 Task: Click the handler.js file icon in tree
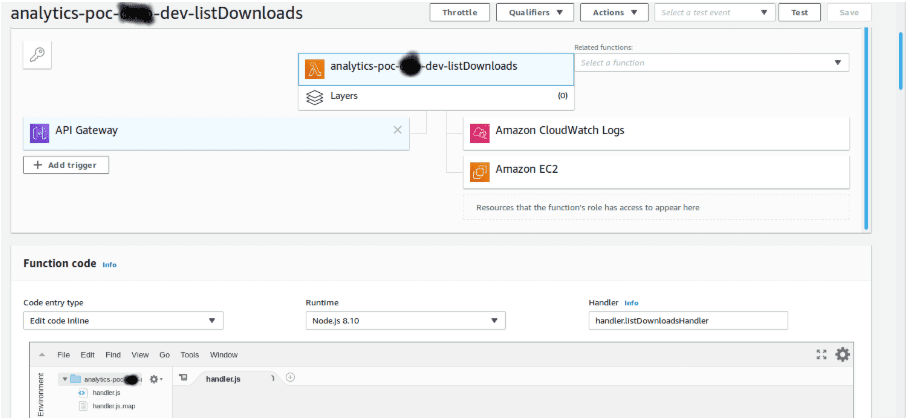(82, 393)
